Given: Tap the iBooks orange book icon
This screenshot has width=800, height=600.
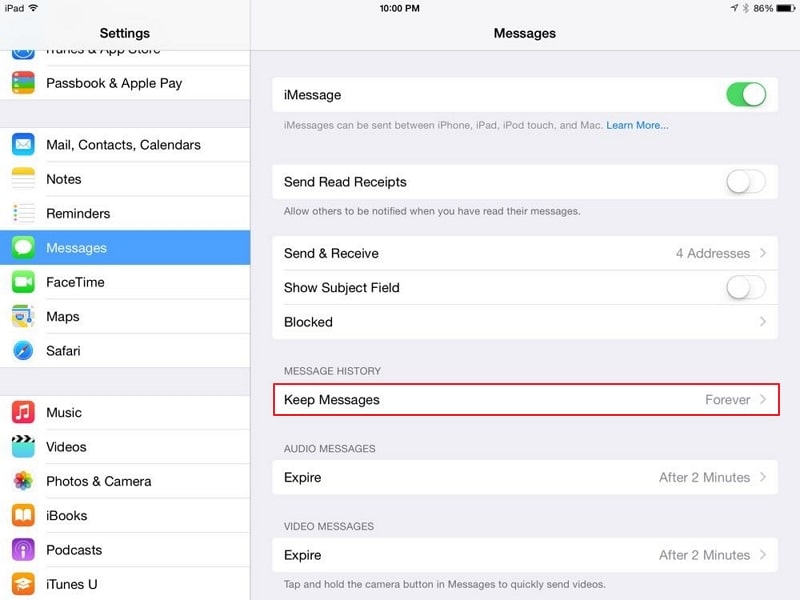Looking at the screenshot, I should 23,515.
